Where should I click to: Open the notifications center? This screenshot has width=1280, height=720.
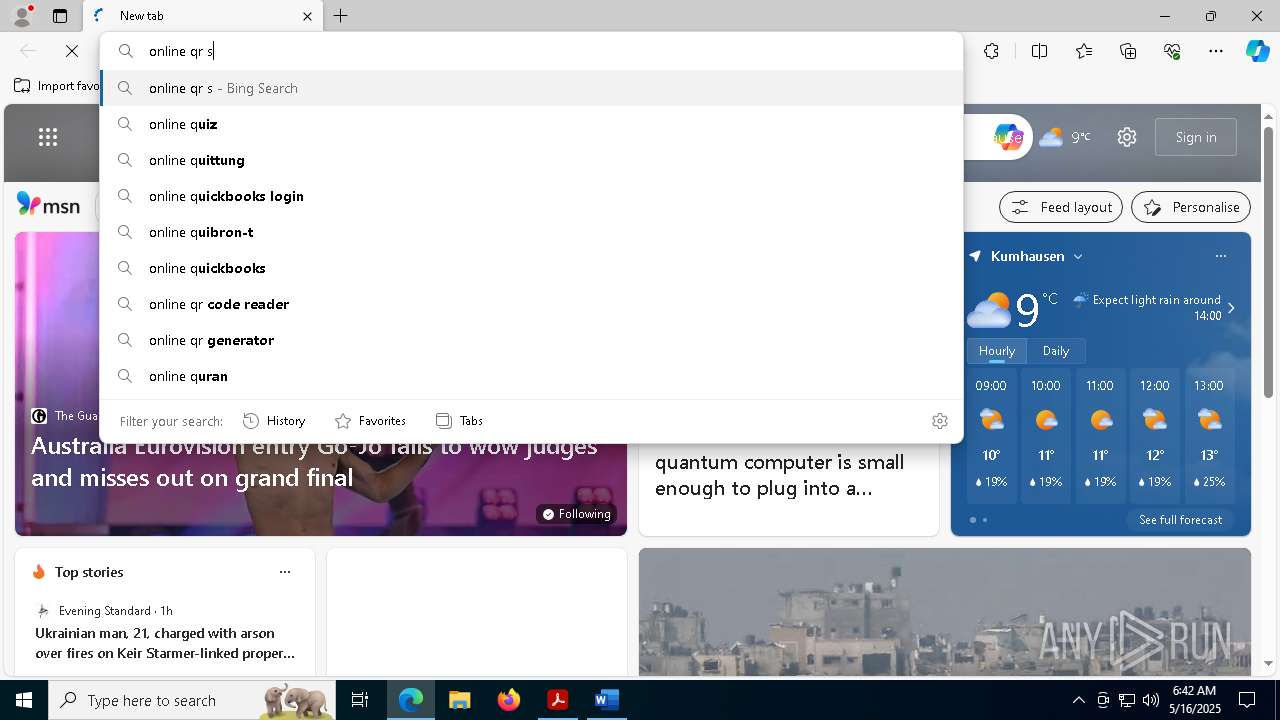coord(1247,700)
